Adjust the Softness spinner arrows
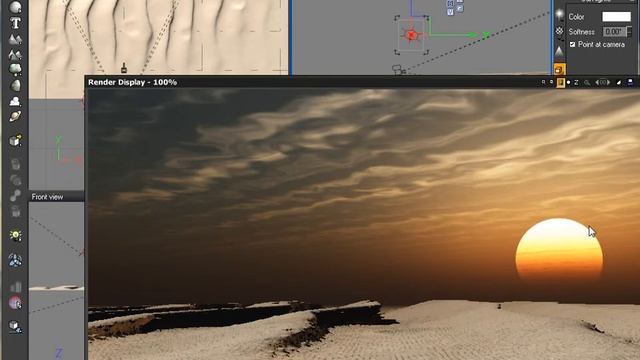Screen dimensions: 640x360 click(629, 32)
